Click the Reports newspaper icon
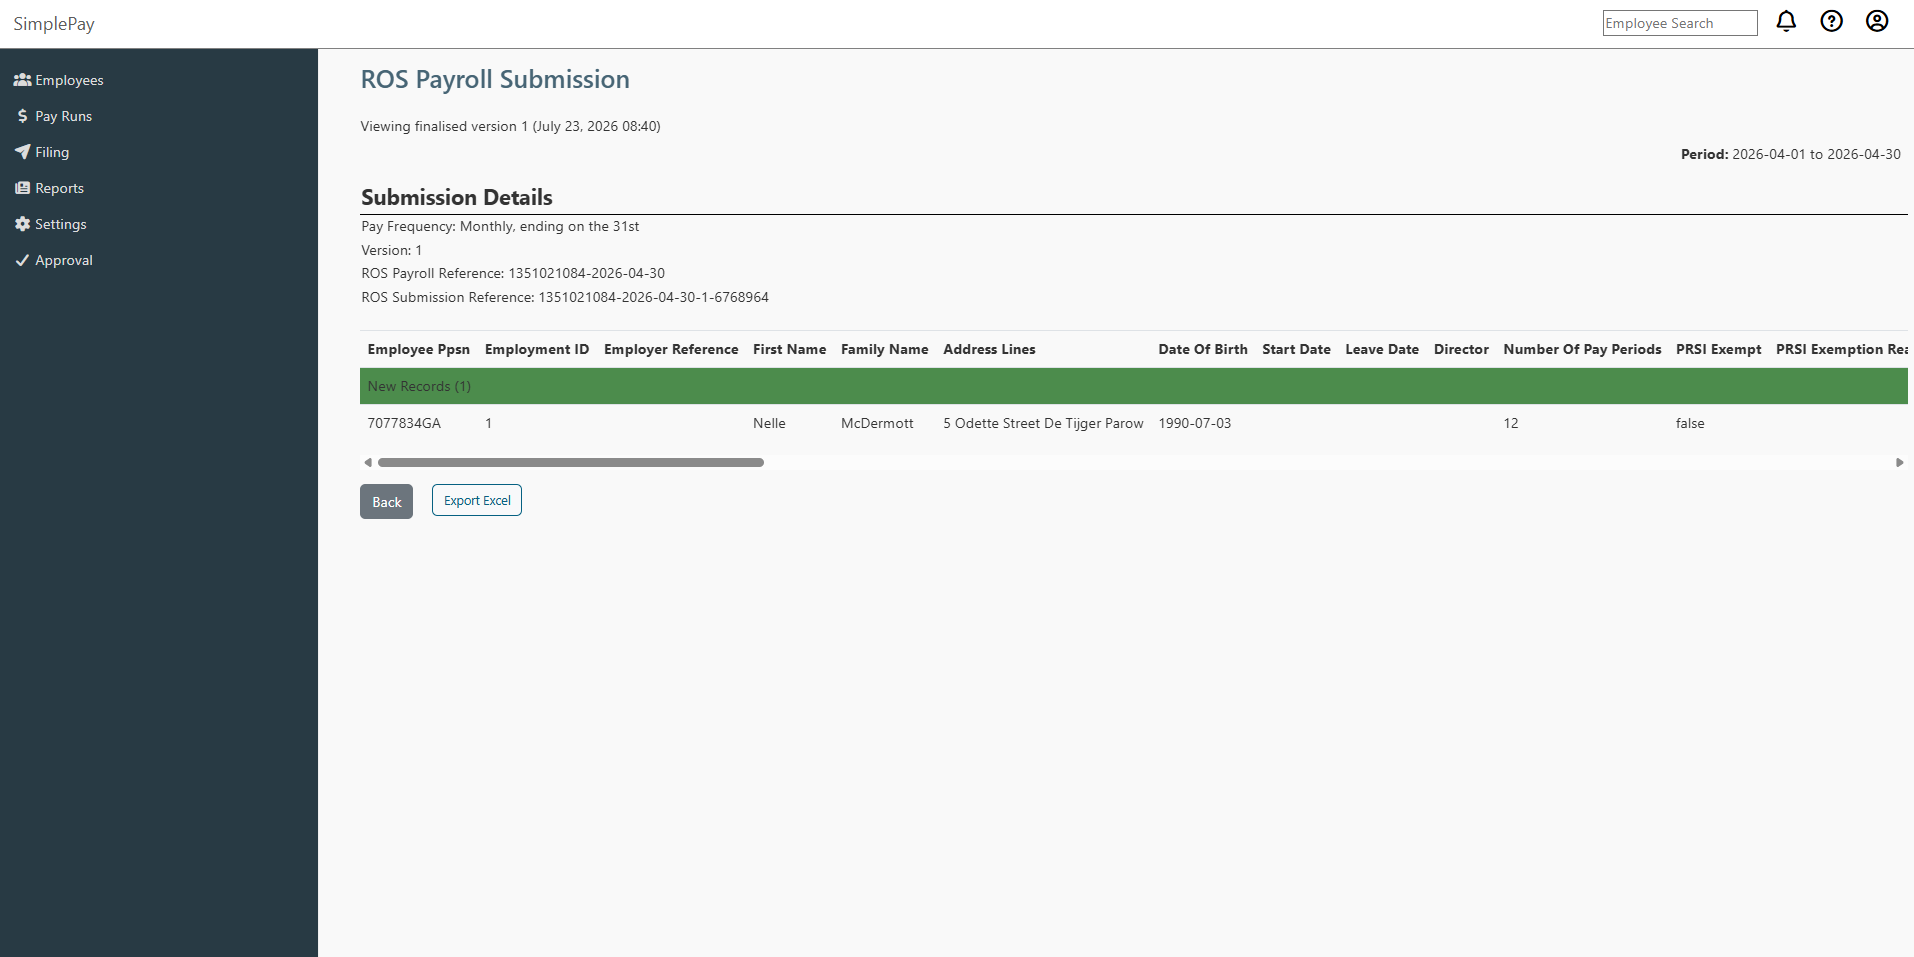The width and height of the screenshot is (1914, 957). coord(22,188)
